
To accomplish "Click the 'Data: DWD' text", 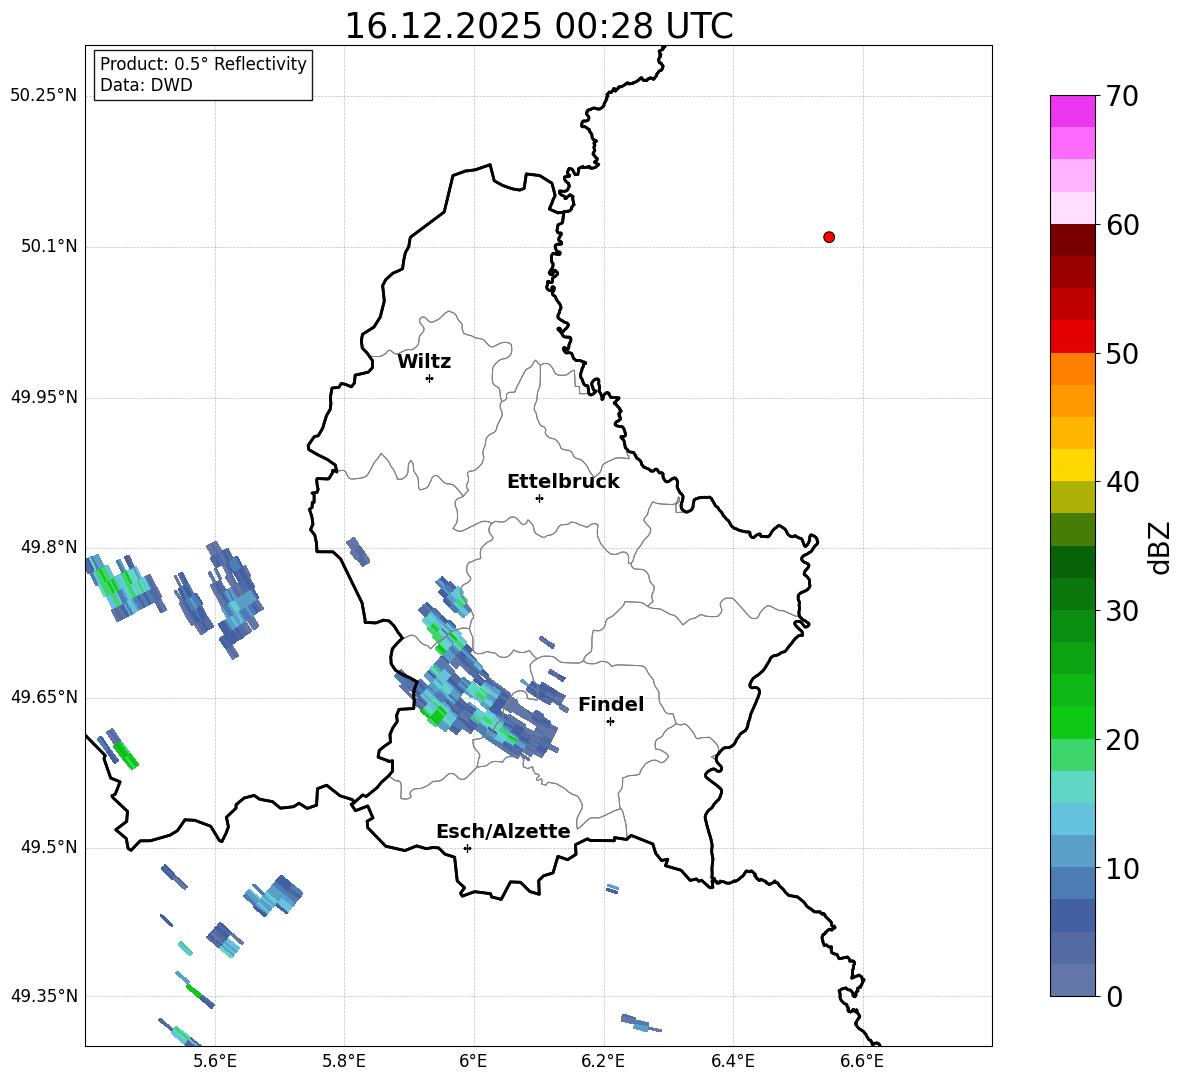I will (x=146, y=85).
